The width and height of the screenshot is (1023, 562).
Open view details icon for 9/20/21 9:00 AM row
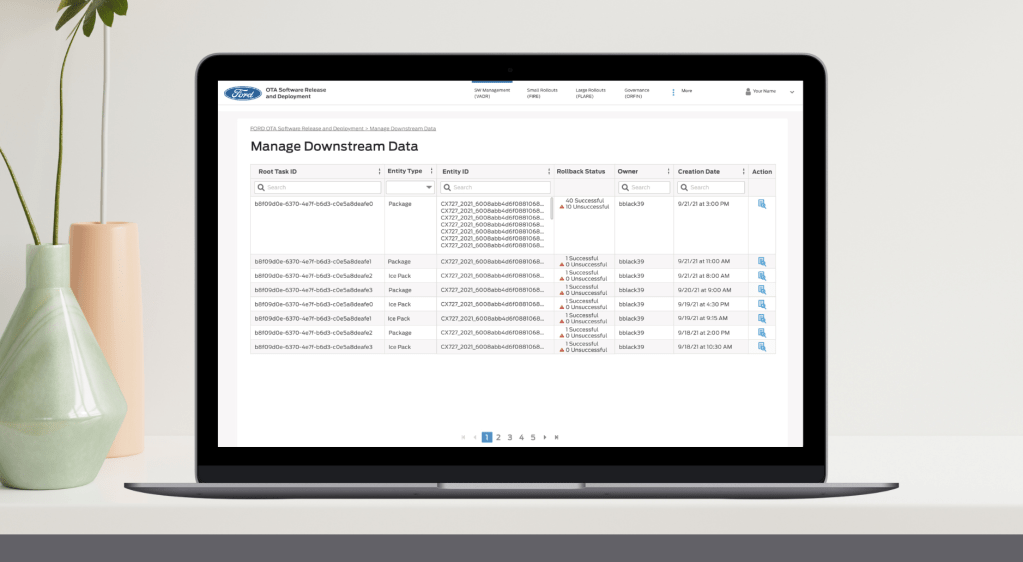pos(761,290)
